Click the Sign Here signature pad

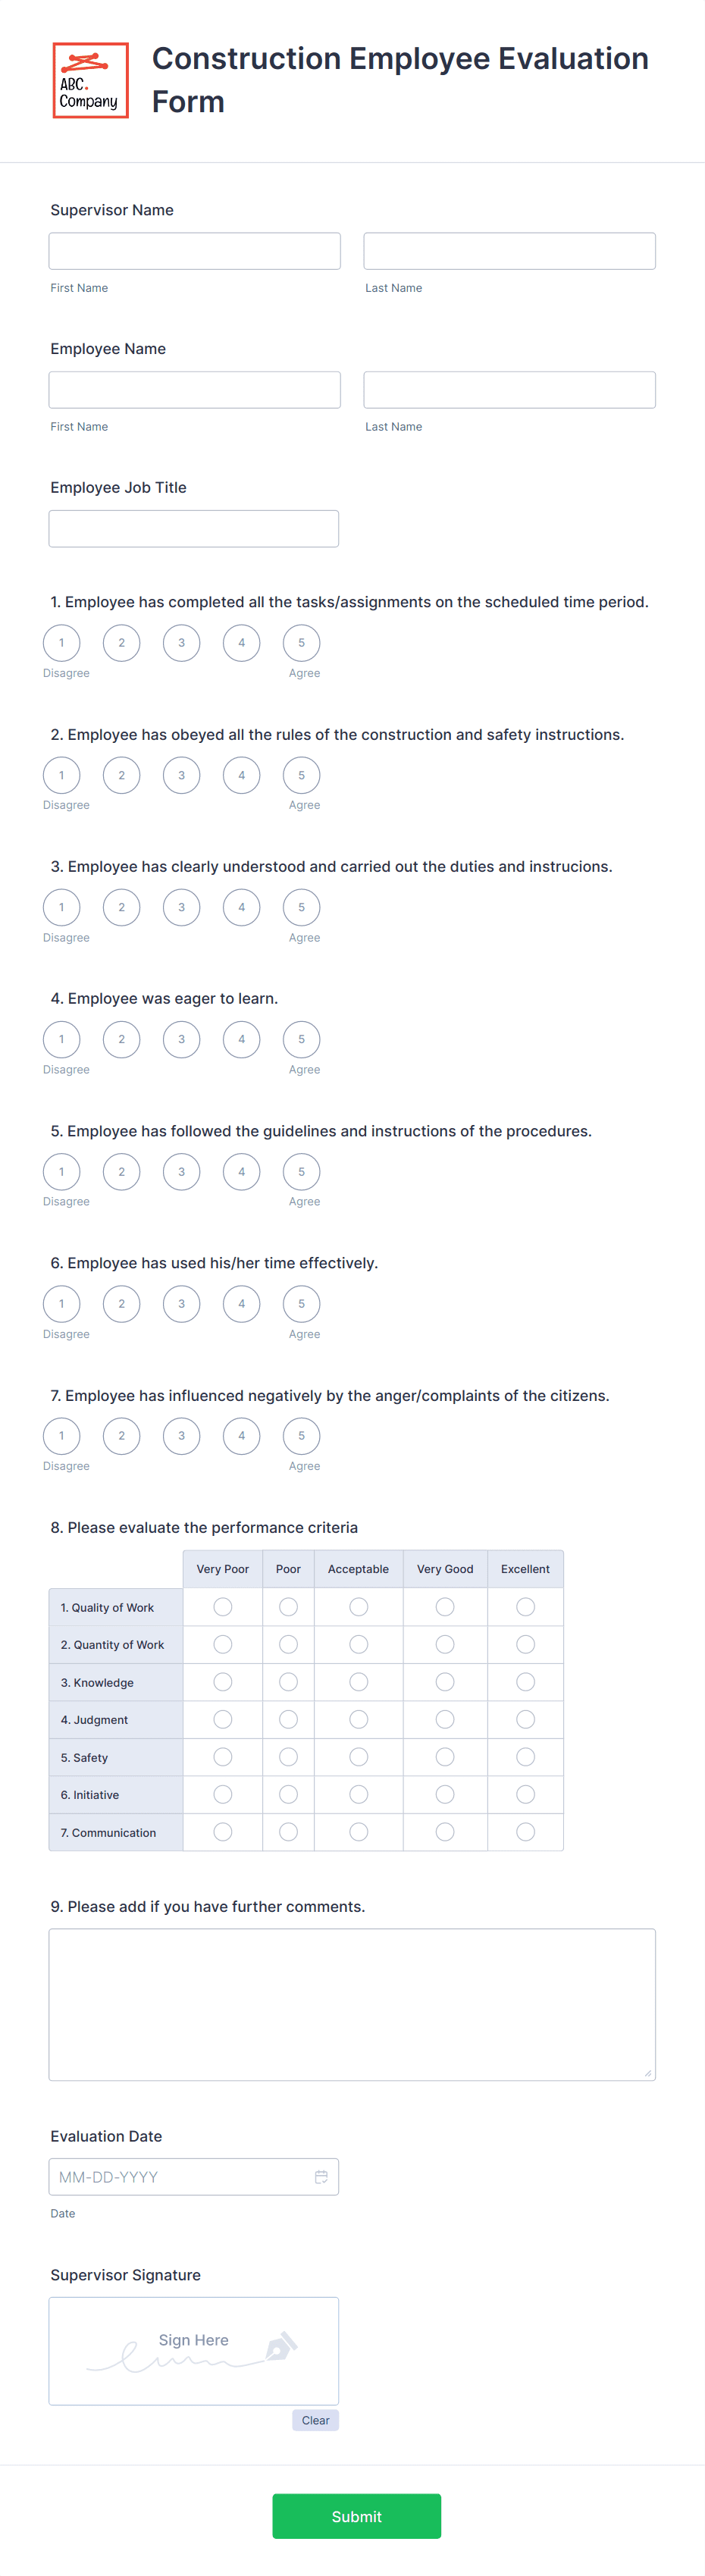pyautogui.click(x=194, y=2351)
